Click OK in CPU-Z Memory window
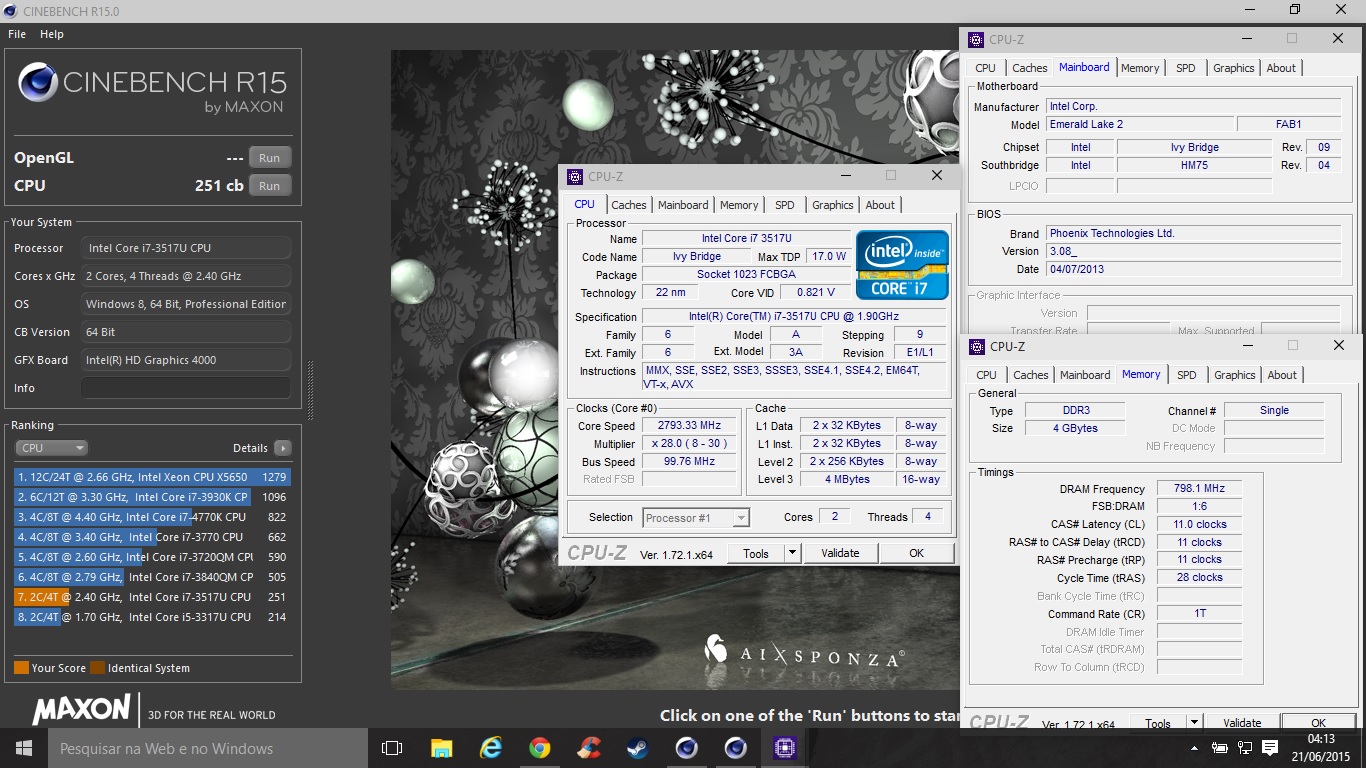The image size is (1366, 768). tap(1318, 722)
